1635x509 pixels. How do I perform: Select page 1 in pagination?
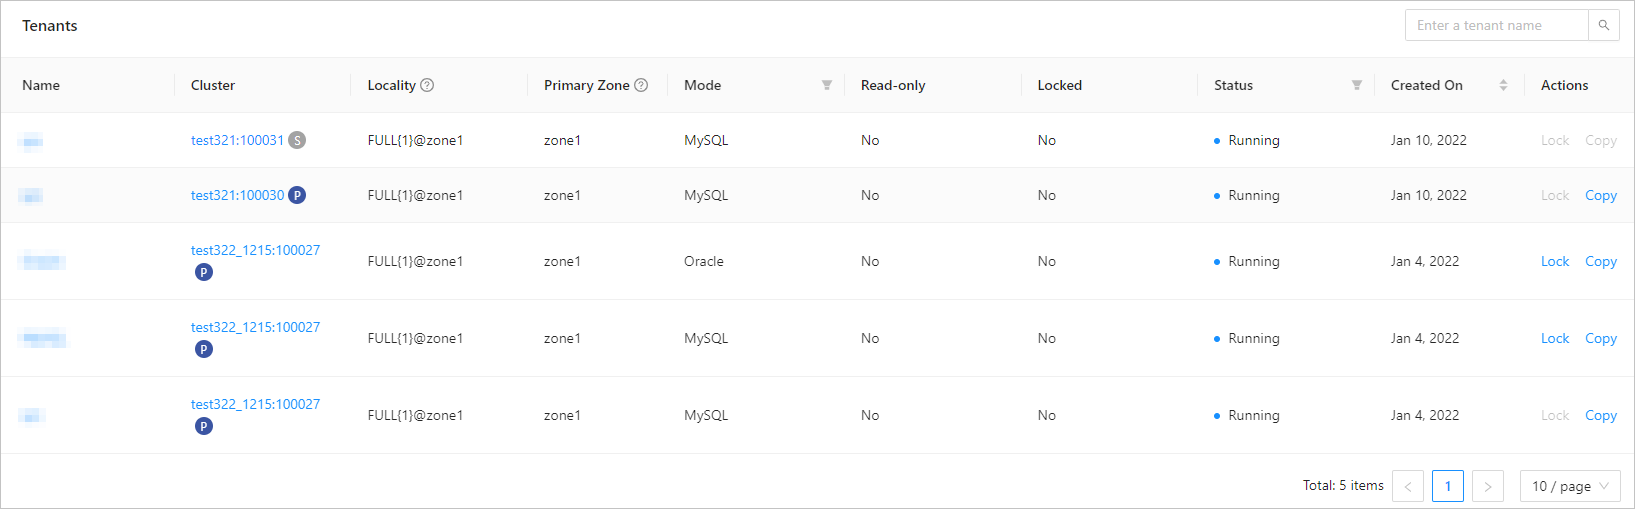click(1448, 486)
